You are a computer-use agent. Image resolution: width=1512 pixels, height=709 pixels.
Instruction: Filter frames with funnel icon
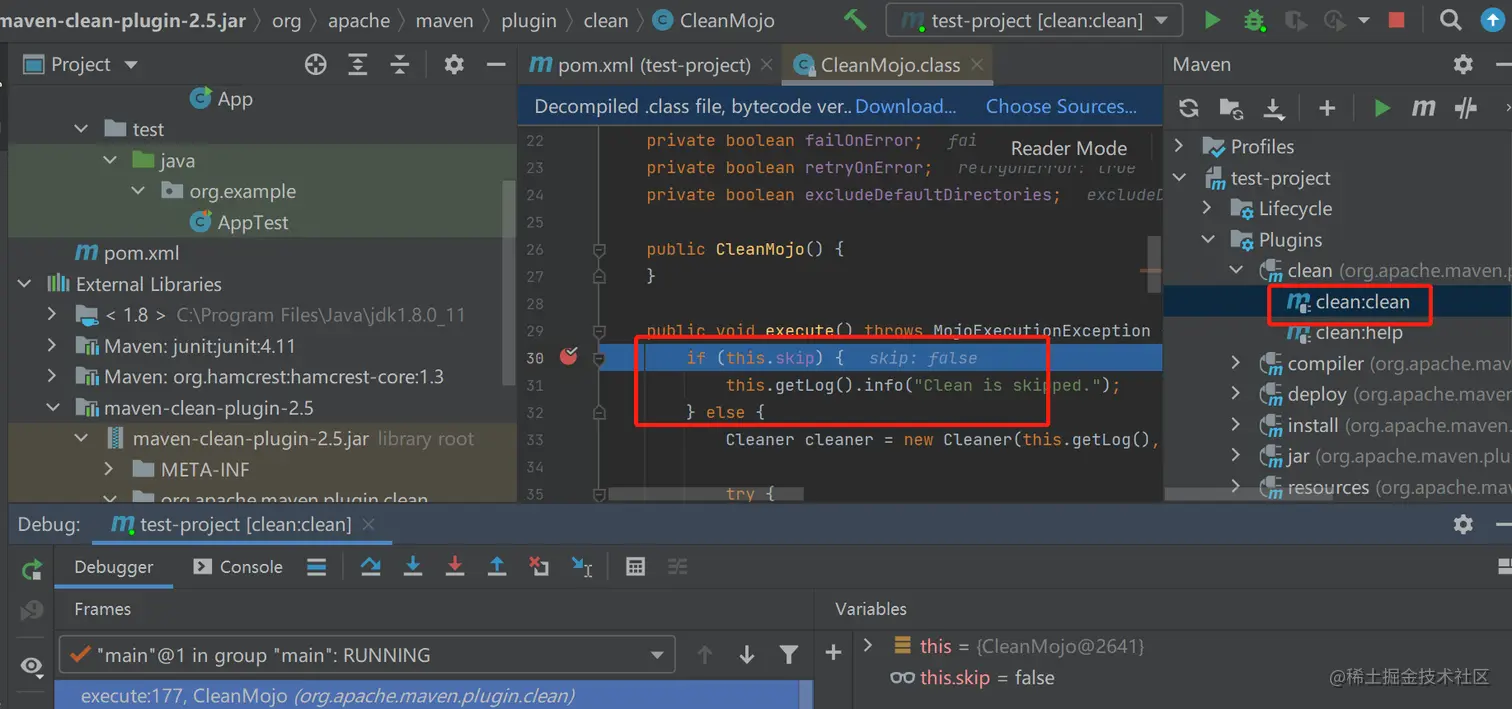pos(789,655)
